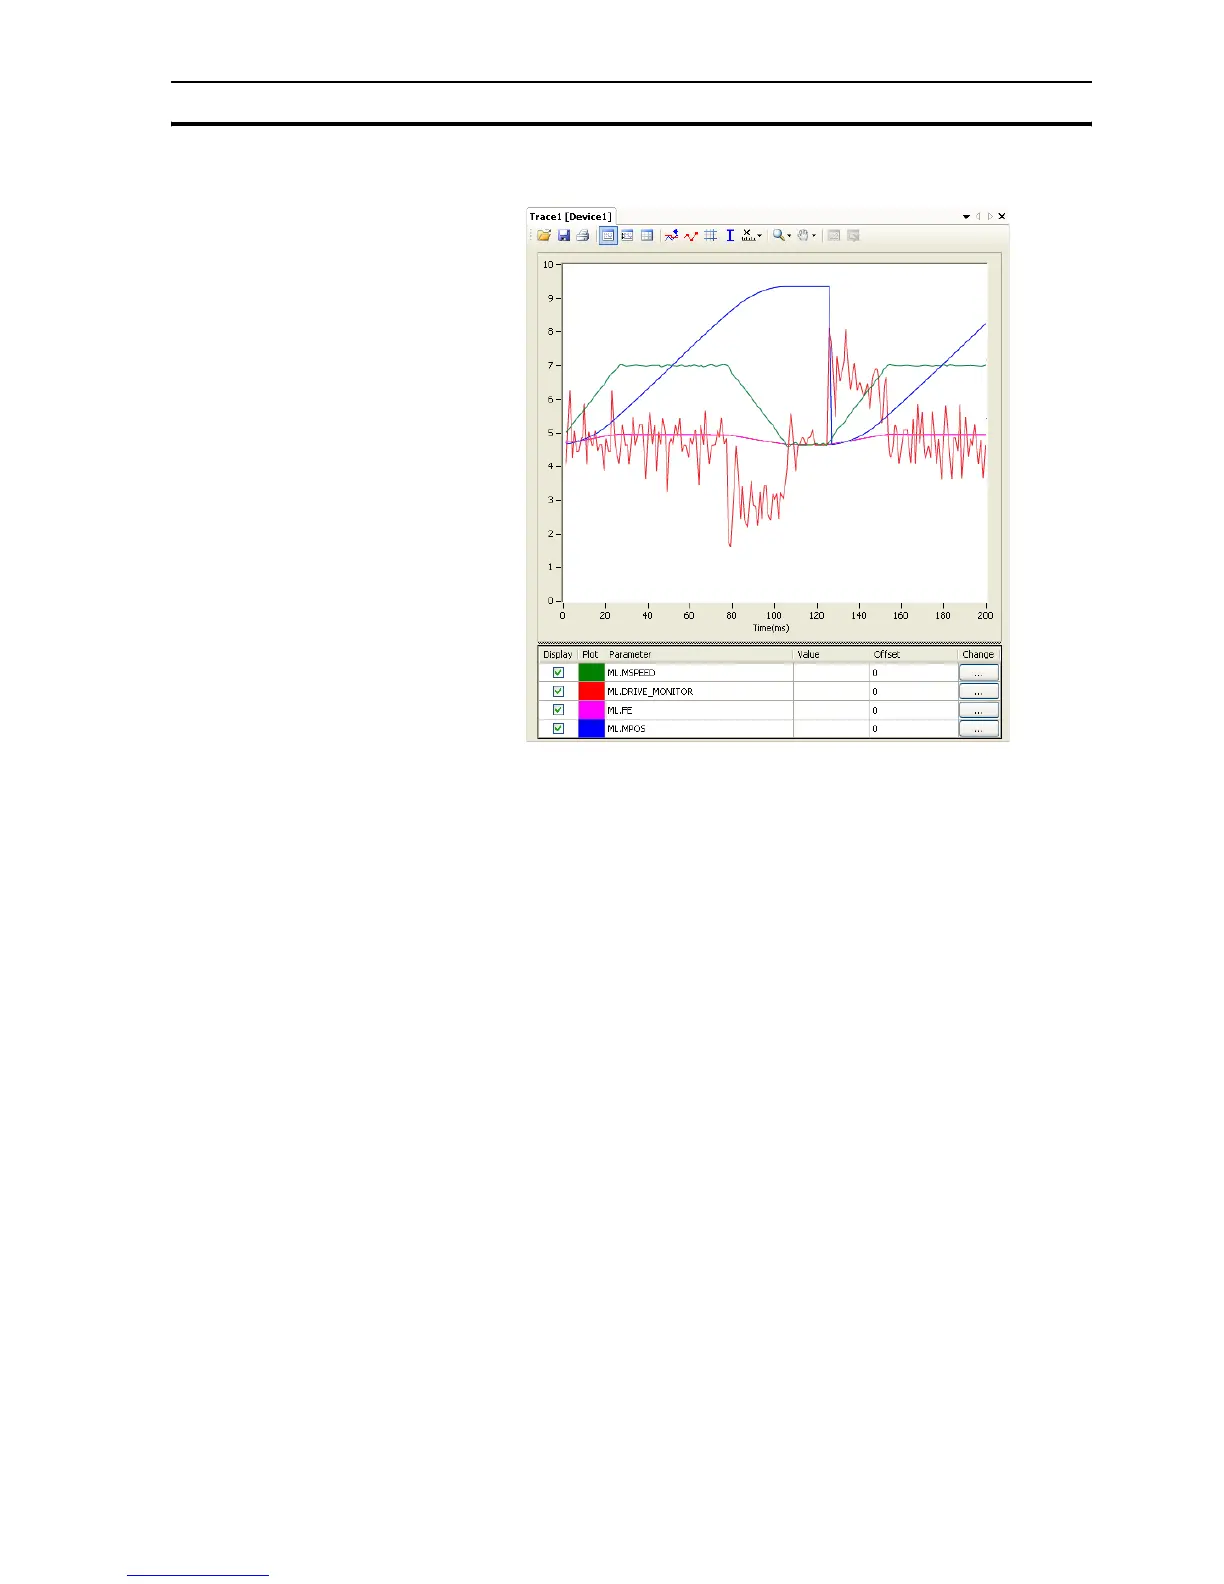This screenshot has width=1224, height=1584.
Task: Select the ML.MSPEED parameter name
Action: [631, 673]
